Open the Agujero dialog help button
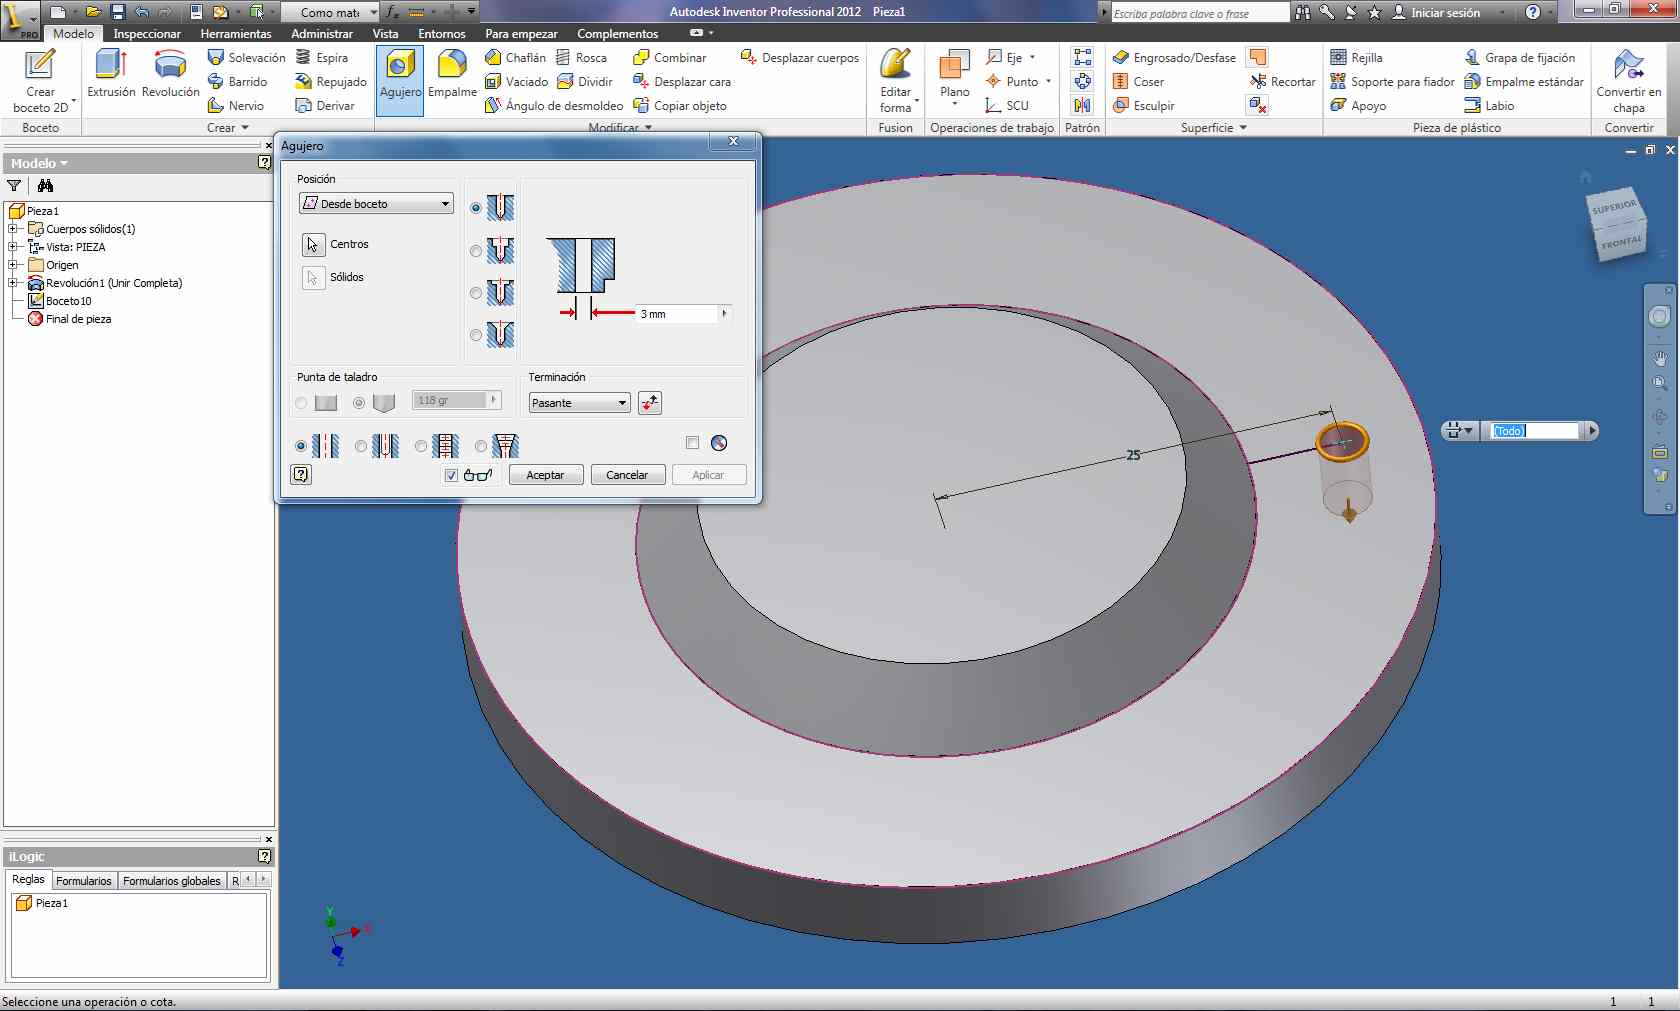The image size is (1680, 1011). tap(301, 474)
